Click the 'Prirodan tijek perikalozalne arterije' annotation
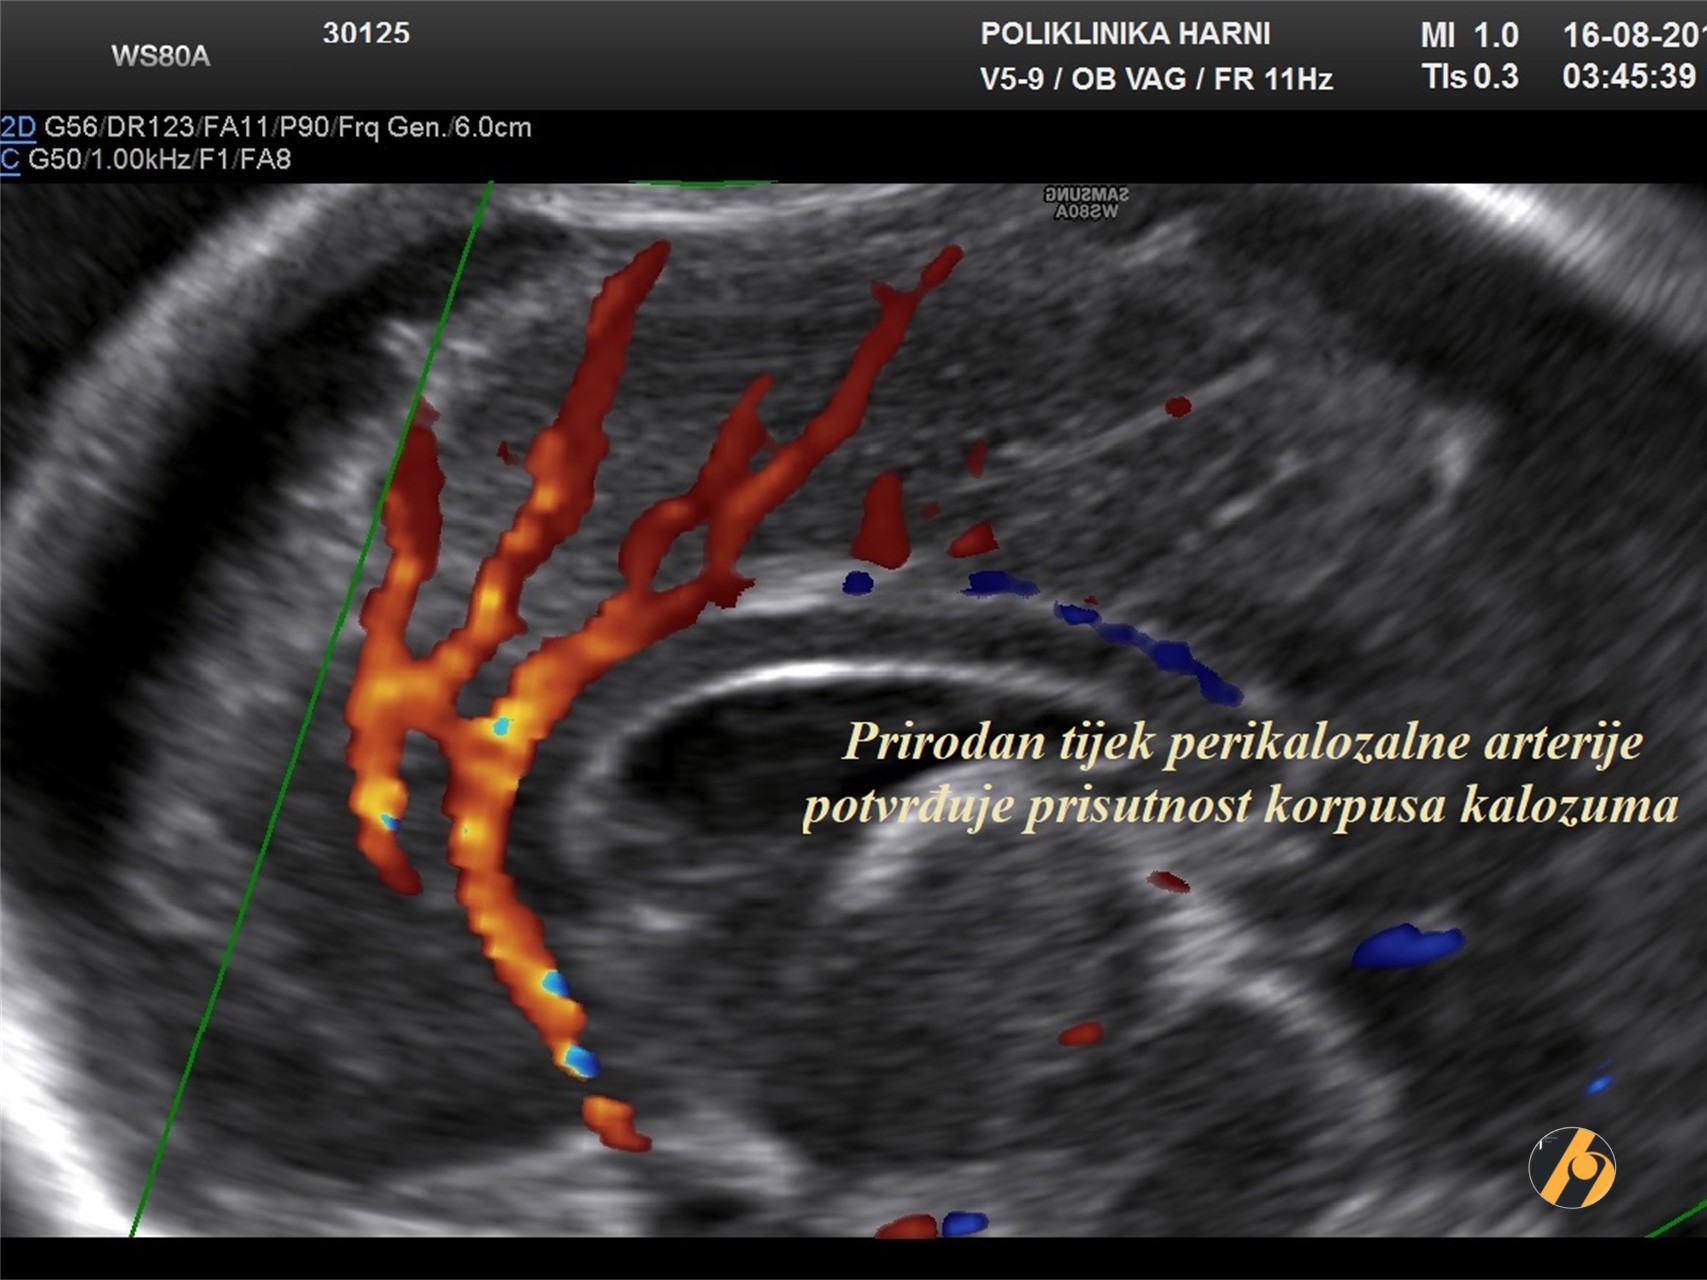The image size is (1707, 1280). pyautogui.click(x=1242, y=743)
